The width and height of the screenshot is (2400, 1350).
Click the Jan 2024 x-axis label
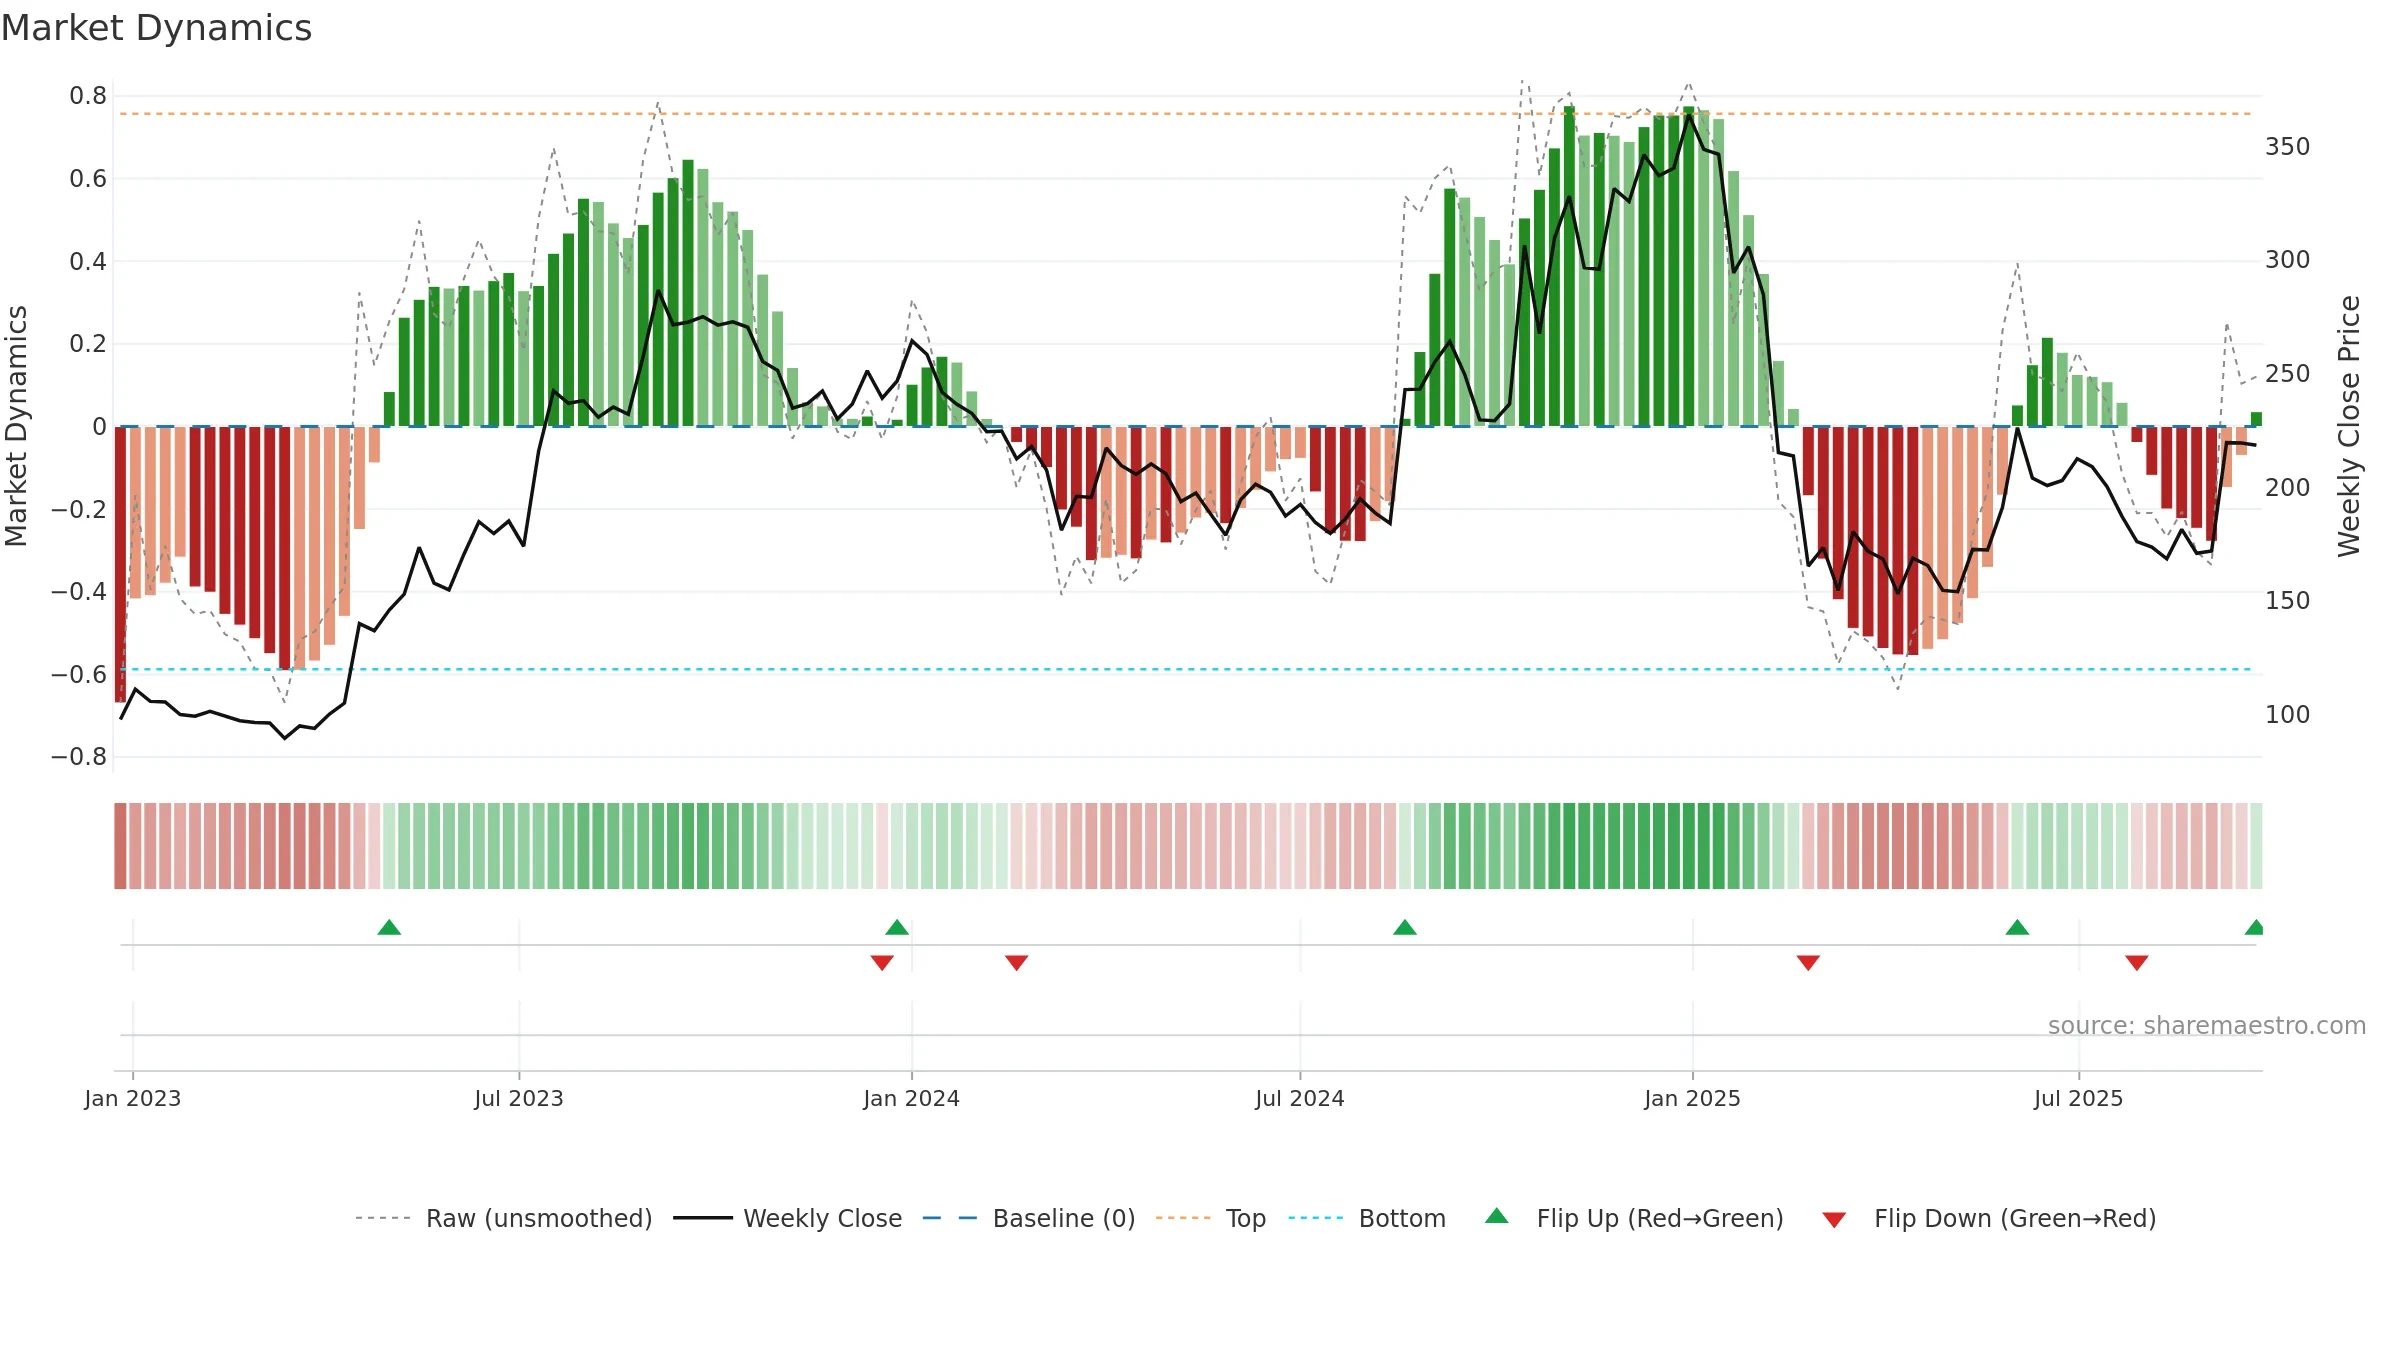(912, 1098)
